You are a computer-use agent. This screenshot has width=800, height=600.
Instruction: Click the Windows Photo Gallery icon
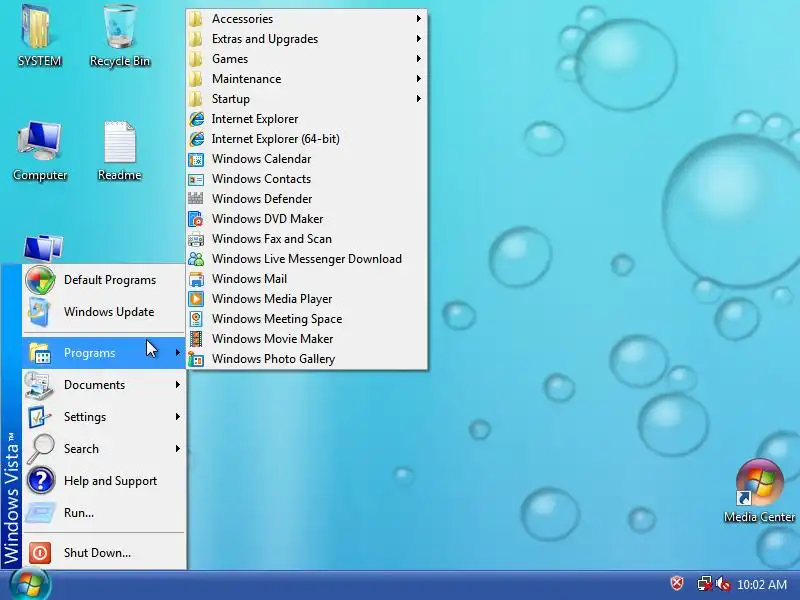(196, 359)
